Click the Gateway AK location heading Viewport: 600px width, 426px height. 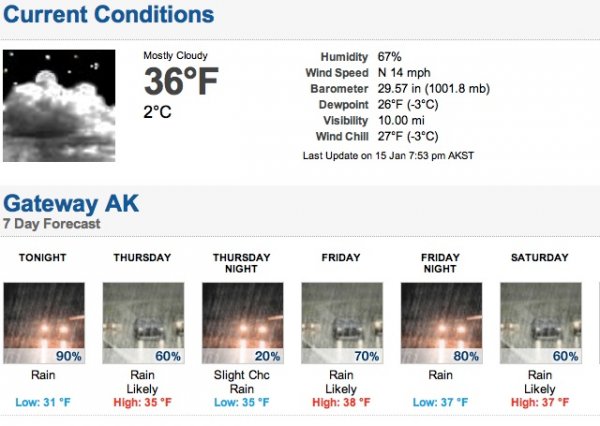point(70,205)
